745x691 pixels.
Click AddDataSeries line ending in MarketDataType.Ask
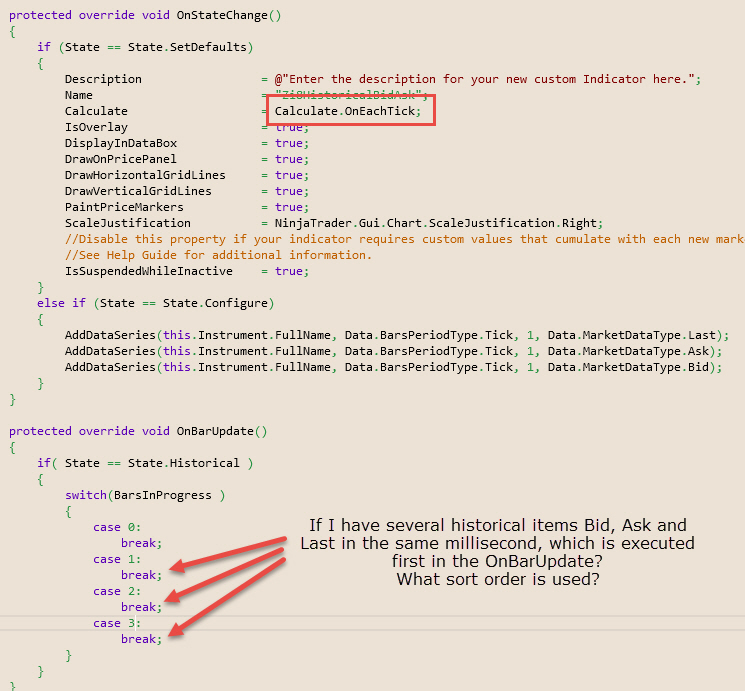tap(393, 351)
